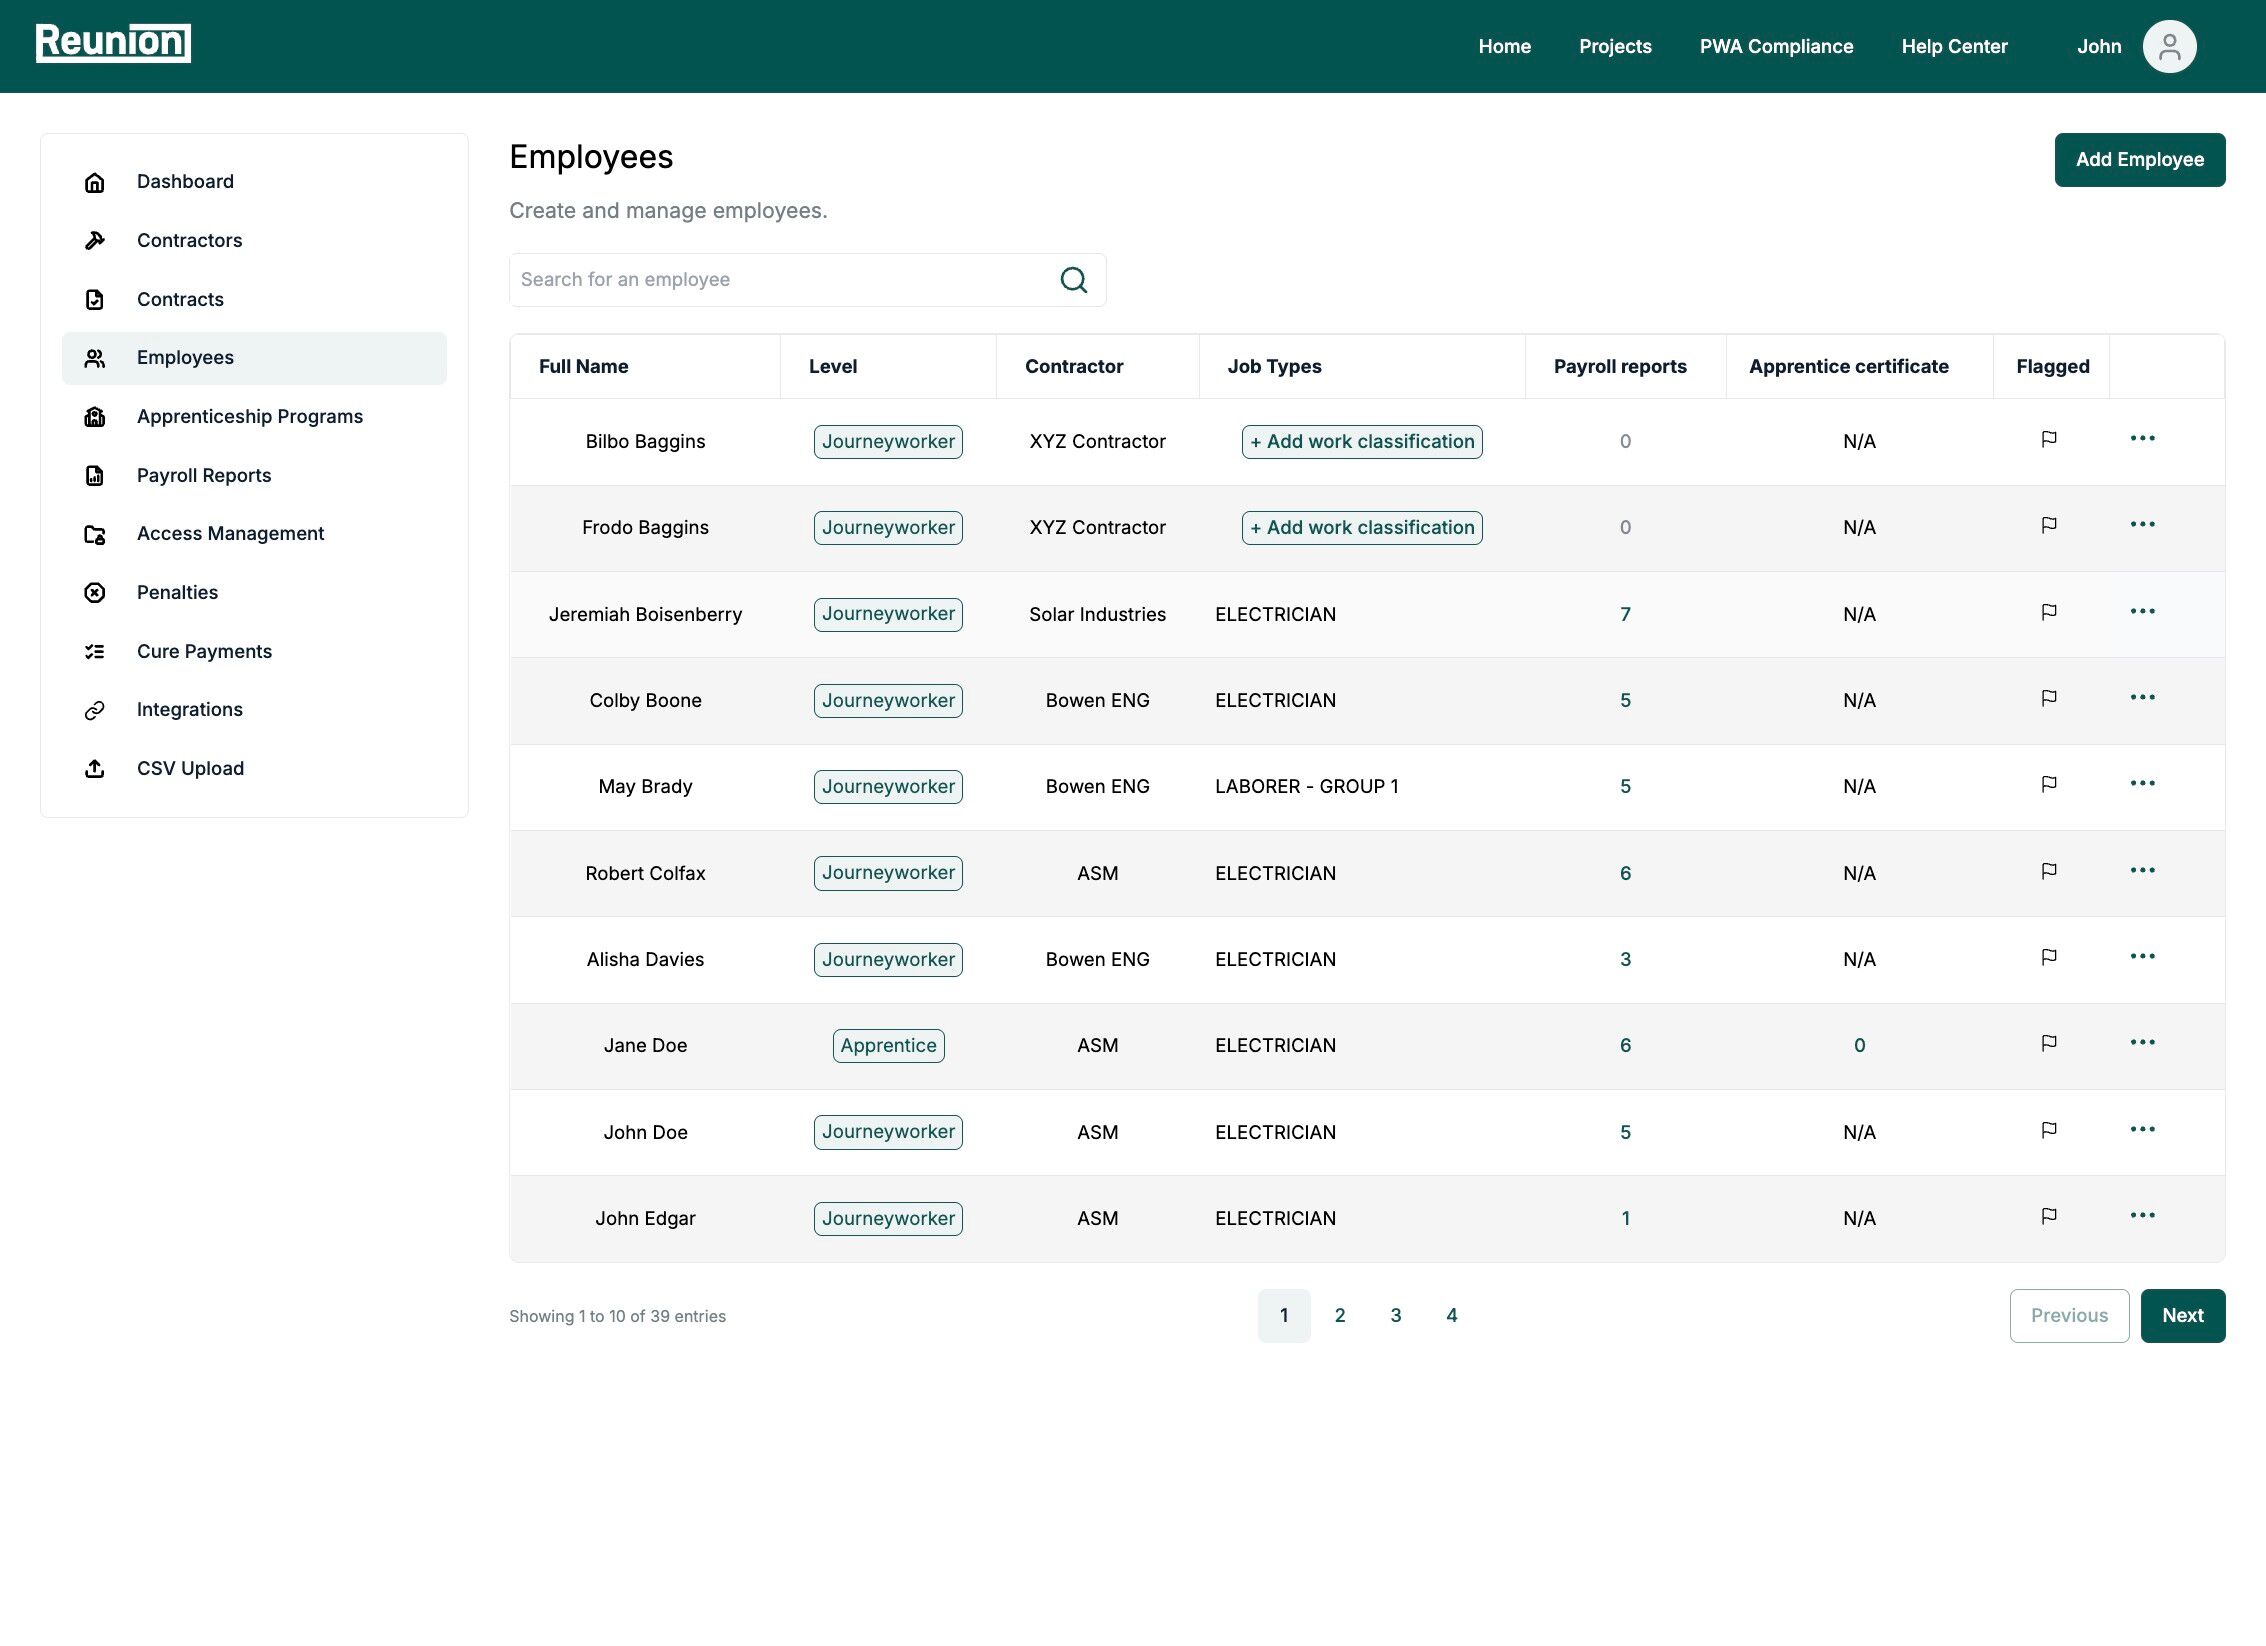Click the Add Employee button
The image size is (2266, 1646).
click(2139, 160)
